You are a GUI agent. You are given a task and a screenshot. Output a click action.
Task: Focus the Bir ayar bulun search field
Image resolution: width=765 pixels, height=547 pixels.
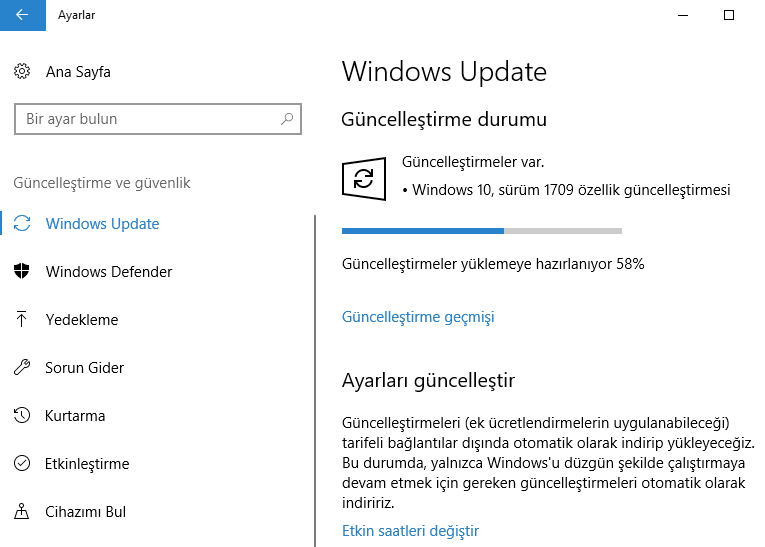tap(150, 119)
